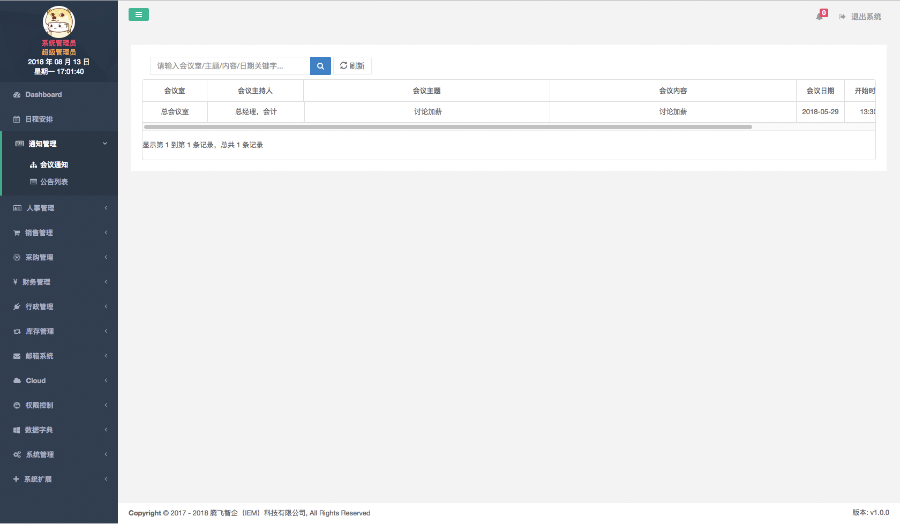
Task: Click the table's horizontal scrollbar
Action: 447,127
